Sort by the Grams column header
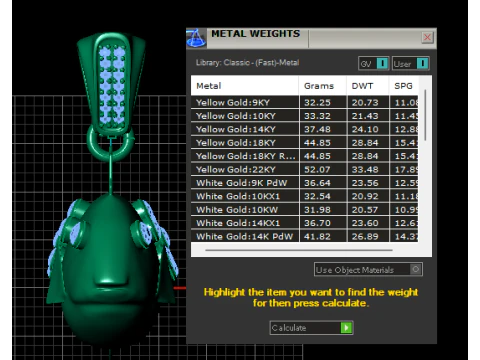 tap(323, 86)
